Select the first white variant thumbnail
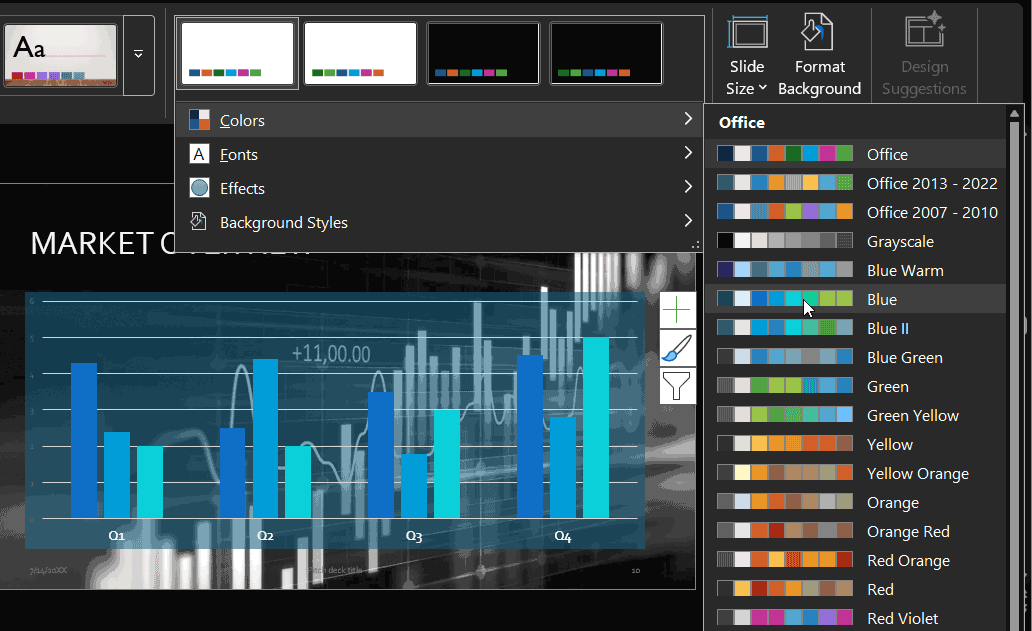 tap(237, 53)
